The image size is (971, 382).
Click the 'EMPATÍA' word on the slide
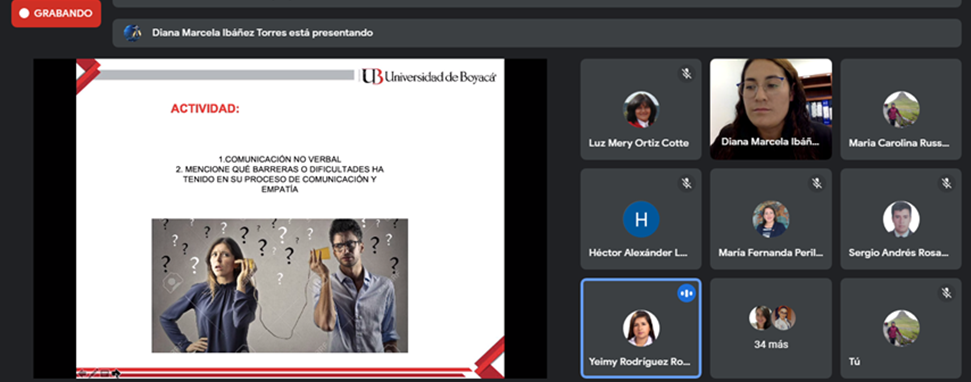tap(280, 190)
